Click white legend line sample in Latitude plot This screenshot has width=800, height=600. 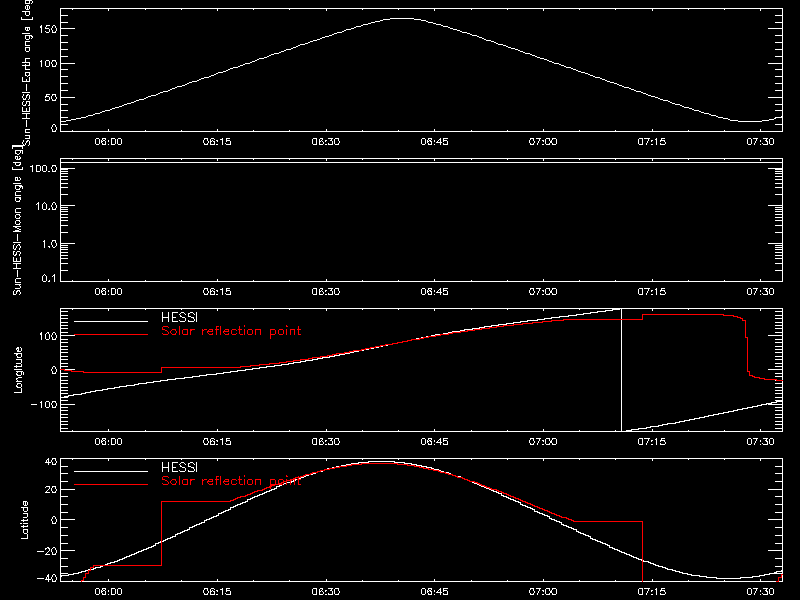[111, 471]
